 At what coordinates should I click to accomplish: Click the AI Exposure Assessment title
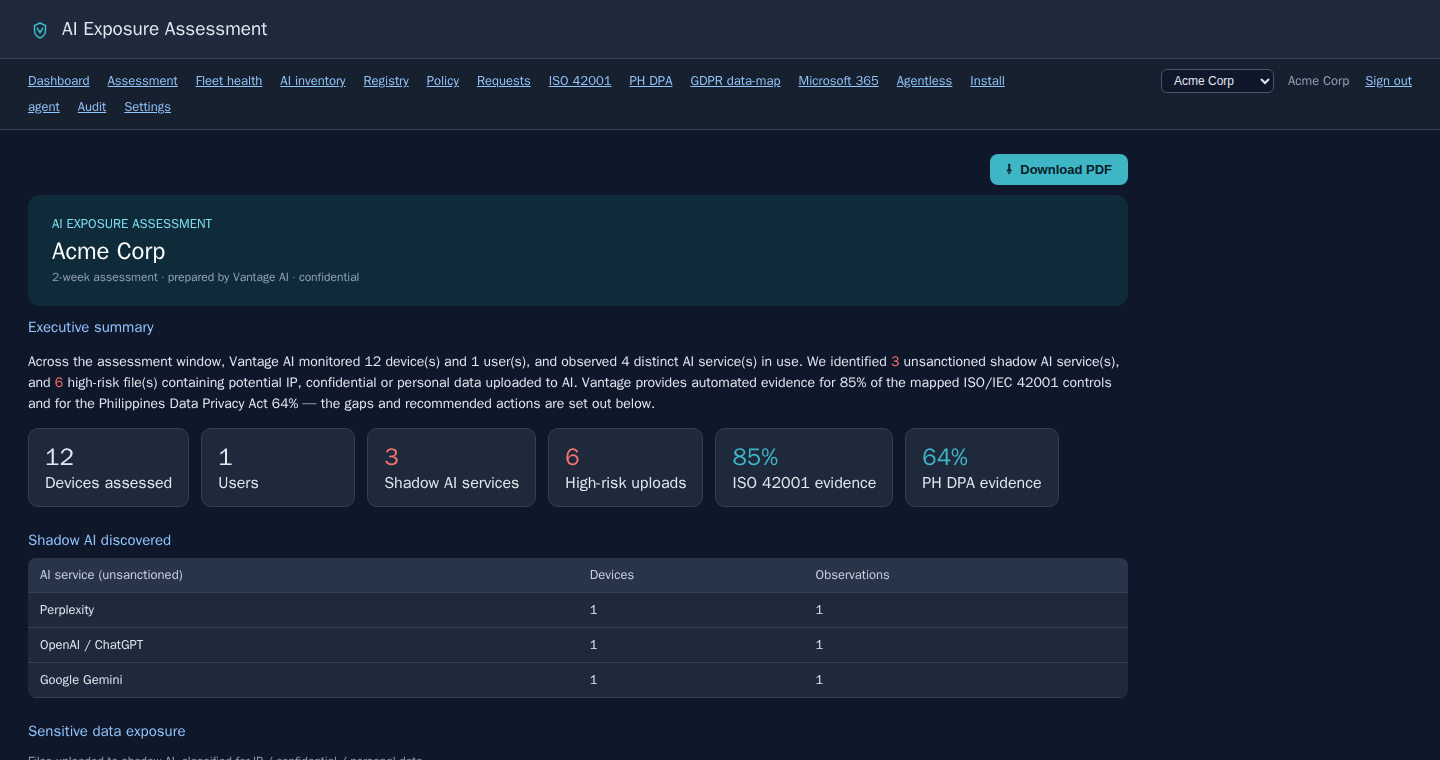[x=165, y=29]
